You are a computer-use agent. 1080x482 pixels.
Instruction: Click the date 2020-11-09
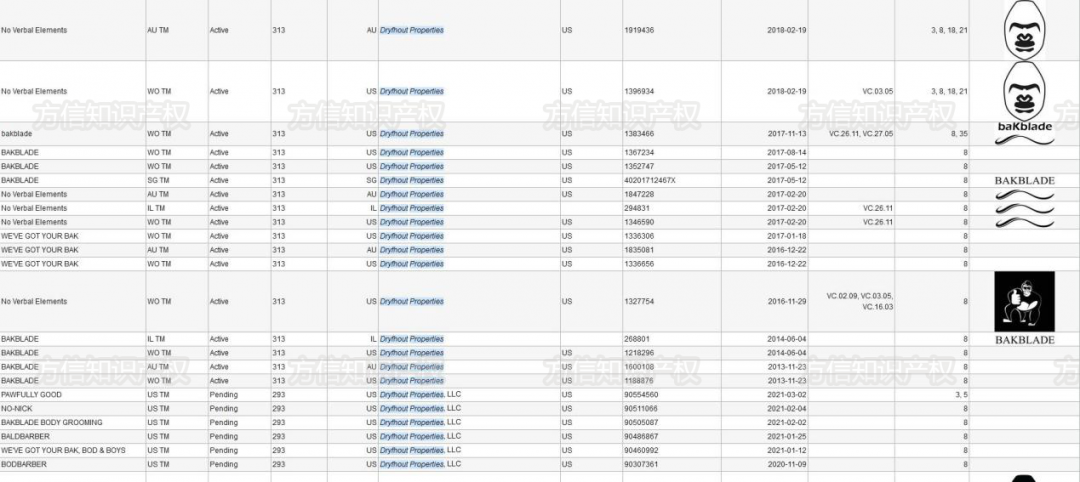(787, 464)
